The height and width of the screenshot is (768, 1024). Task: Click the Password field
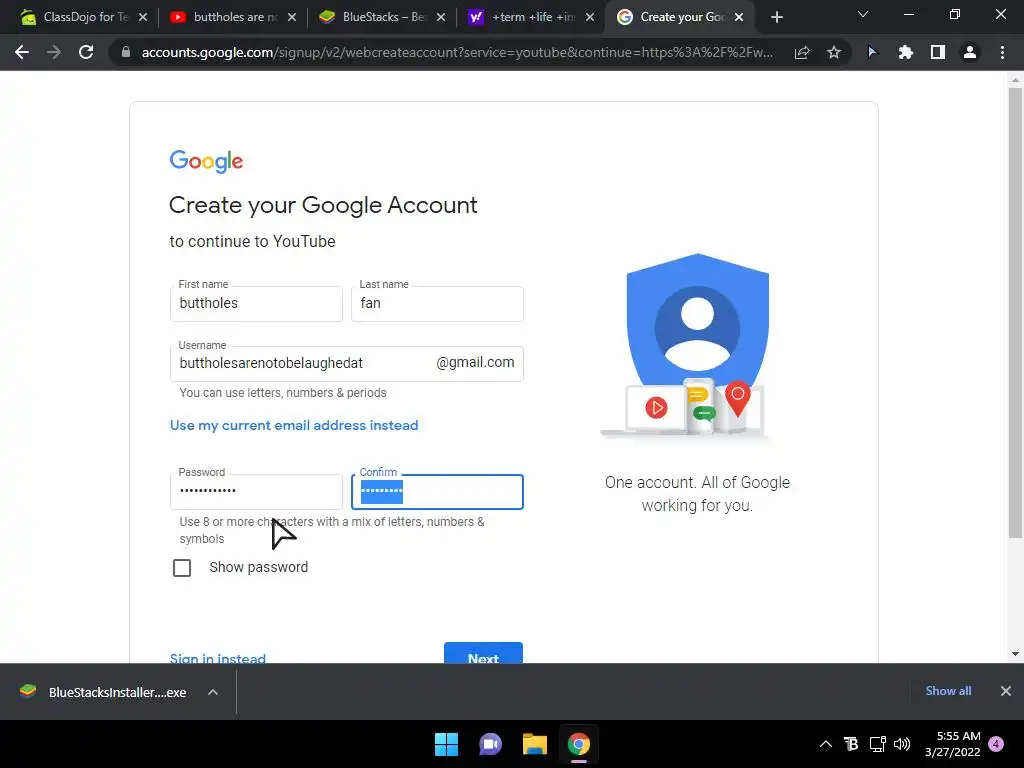click(256, 491)
